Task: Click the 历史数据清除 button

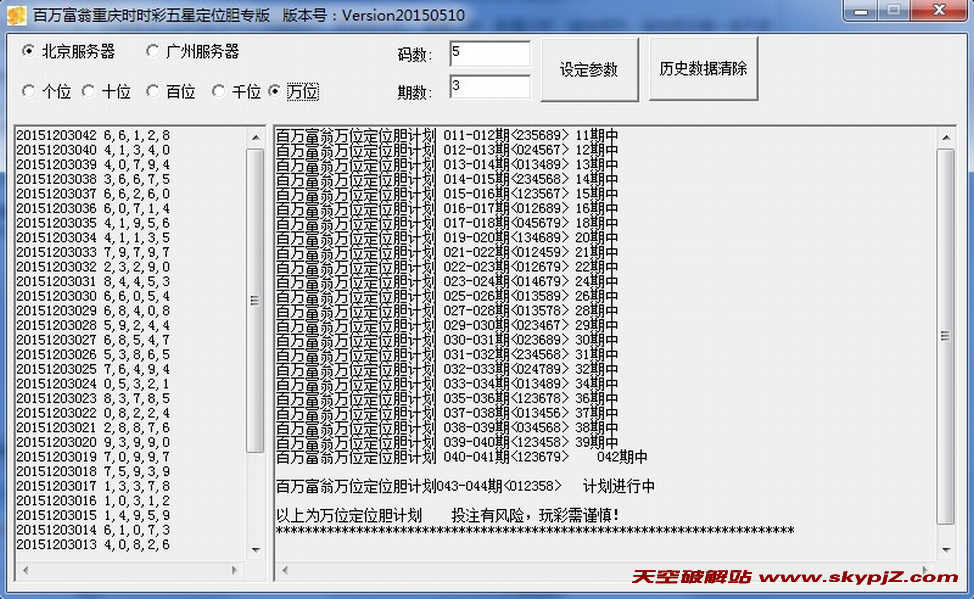Action: (x=704, y=67)
